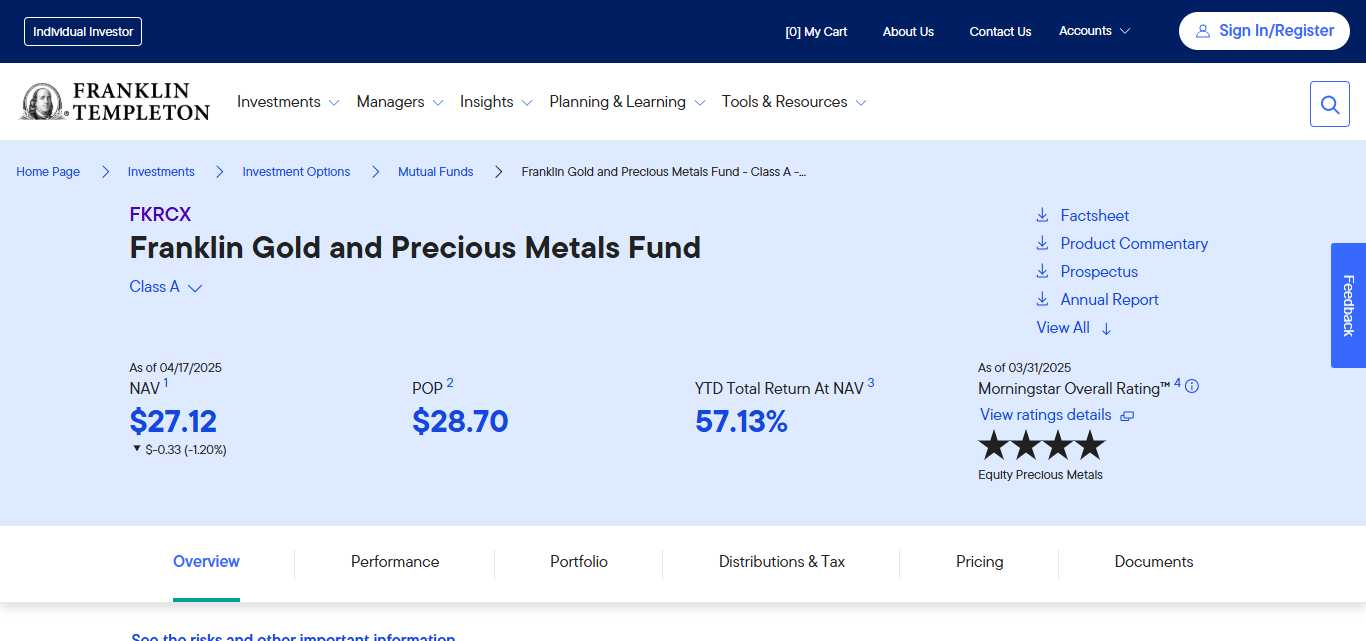Image resolution: width=1366 pixels, height=641 pixels.
Task: Click the As of 03/31/2025 date
Action: click(1024, 368)
